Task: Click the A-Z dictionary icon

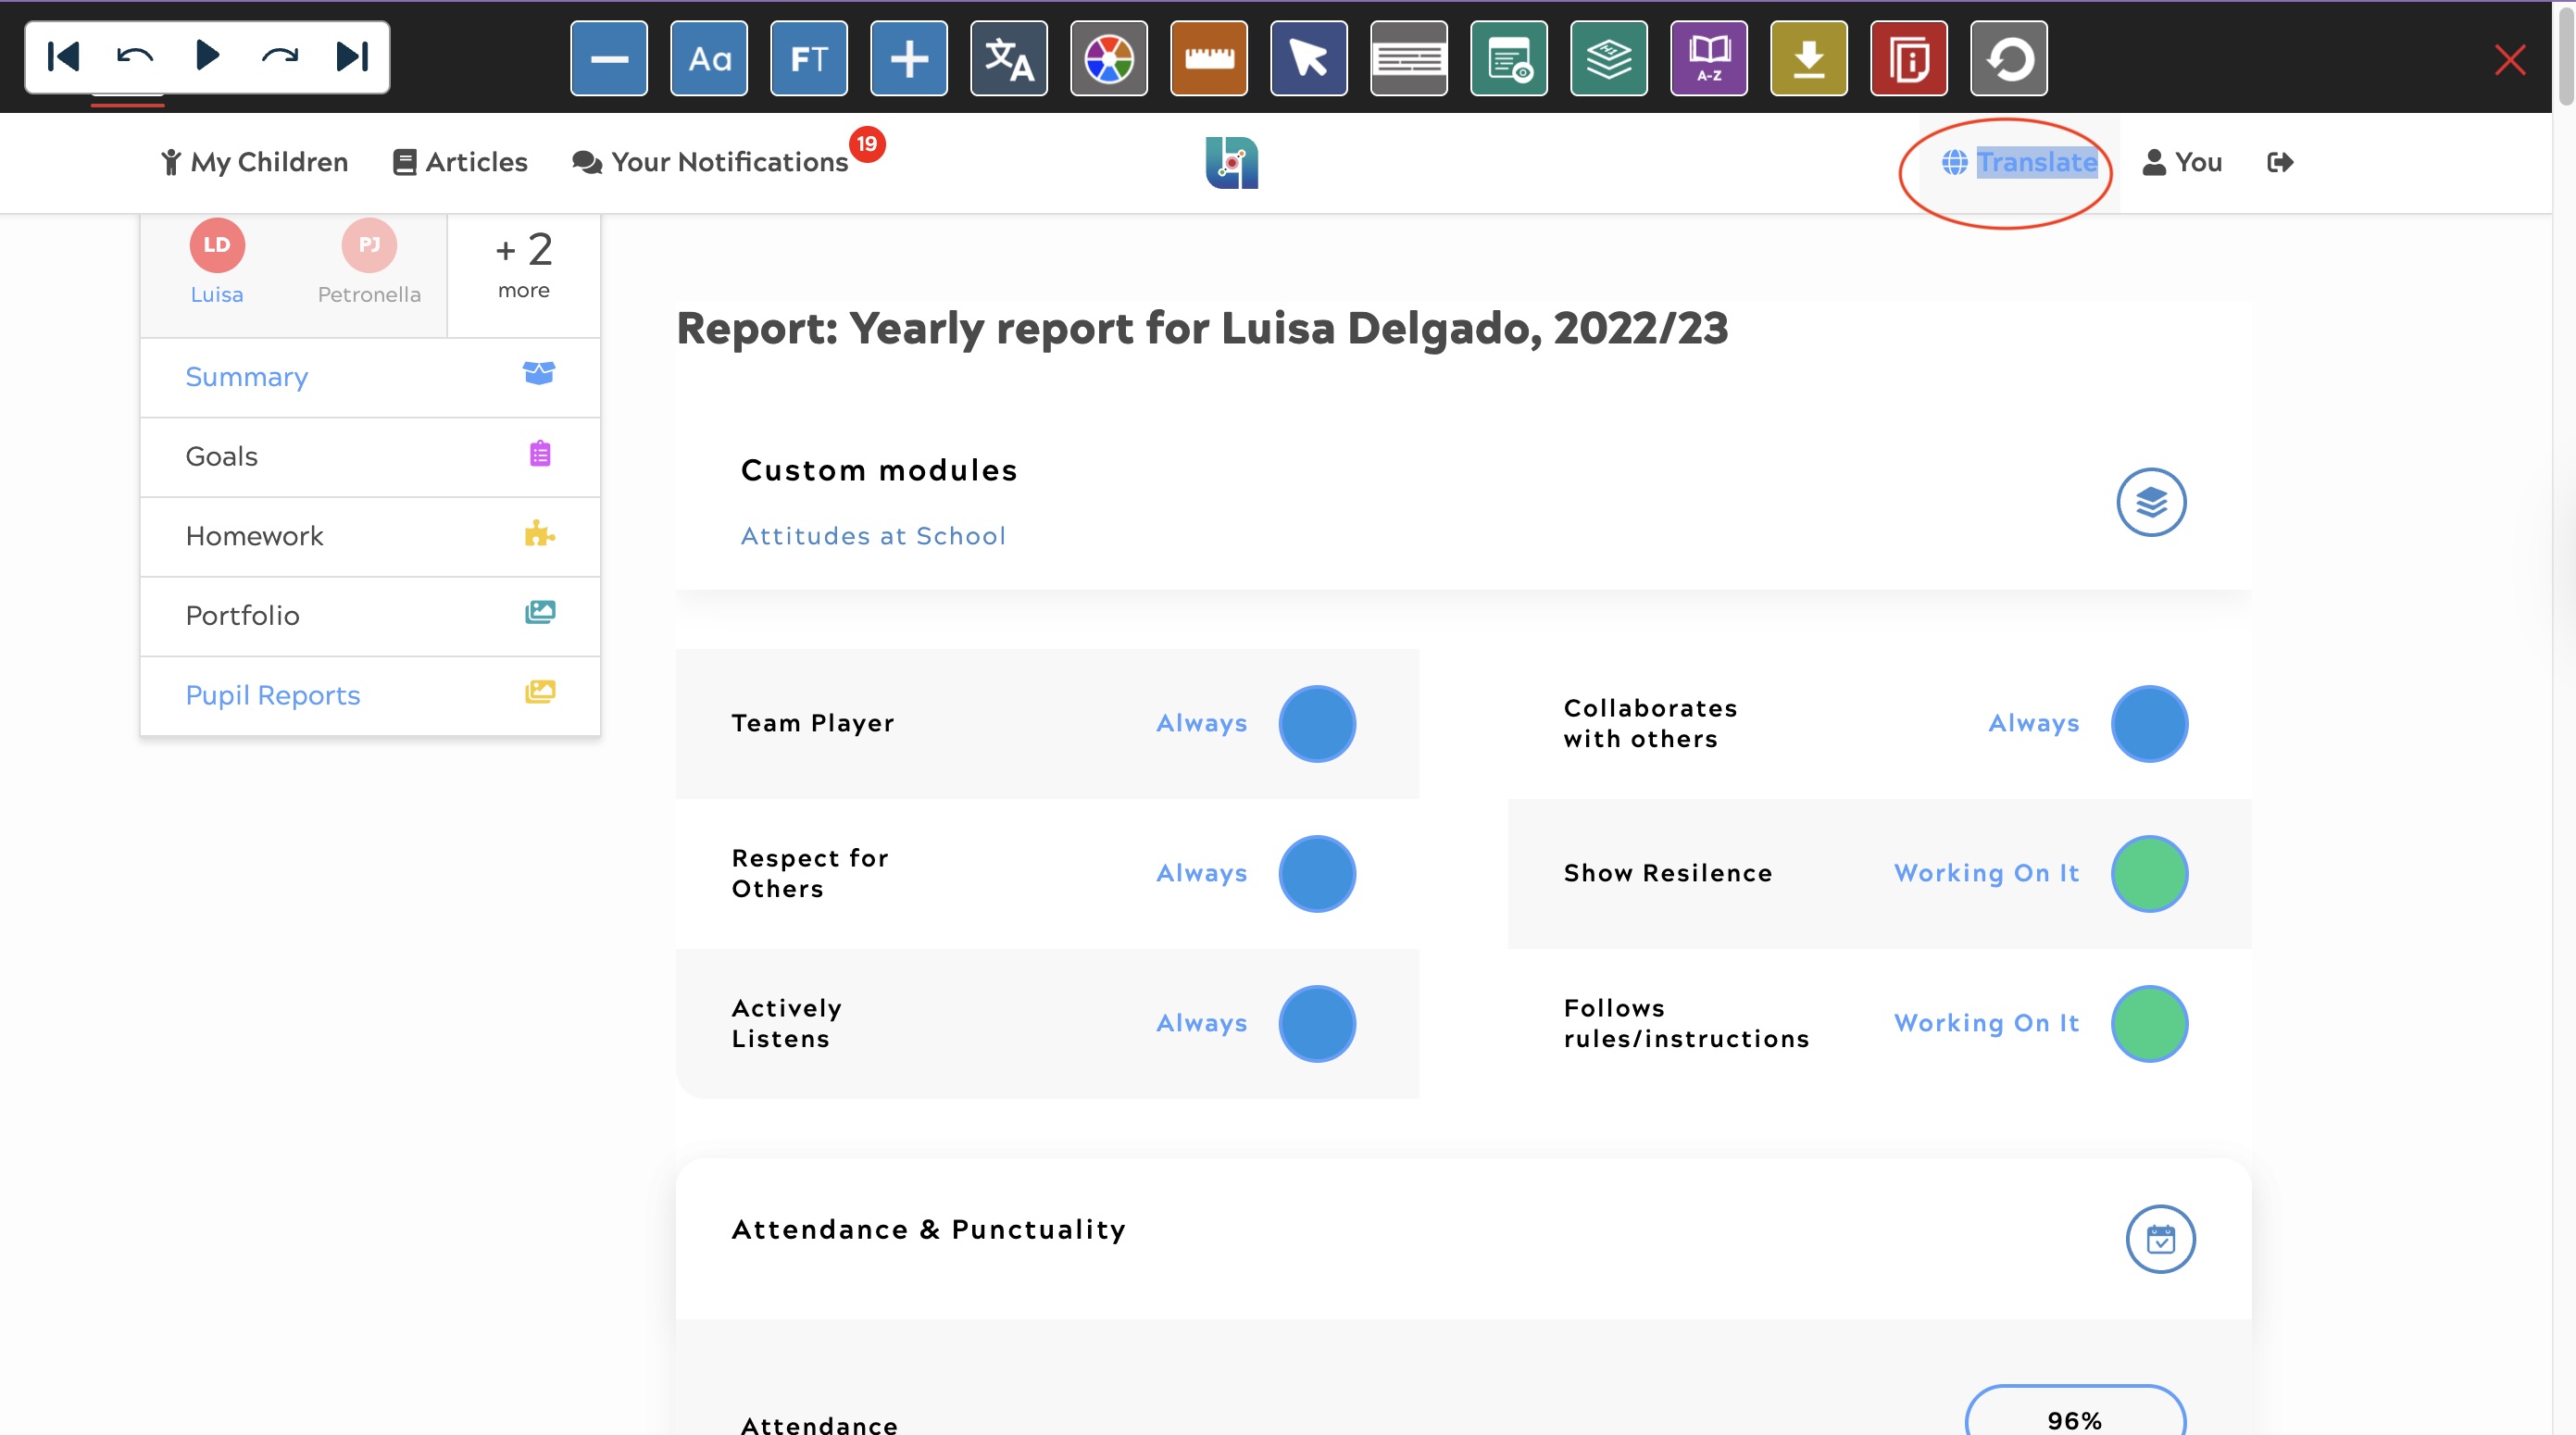Action: (x=1708, y=58)
